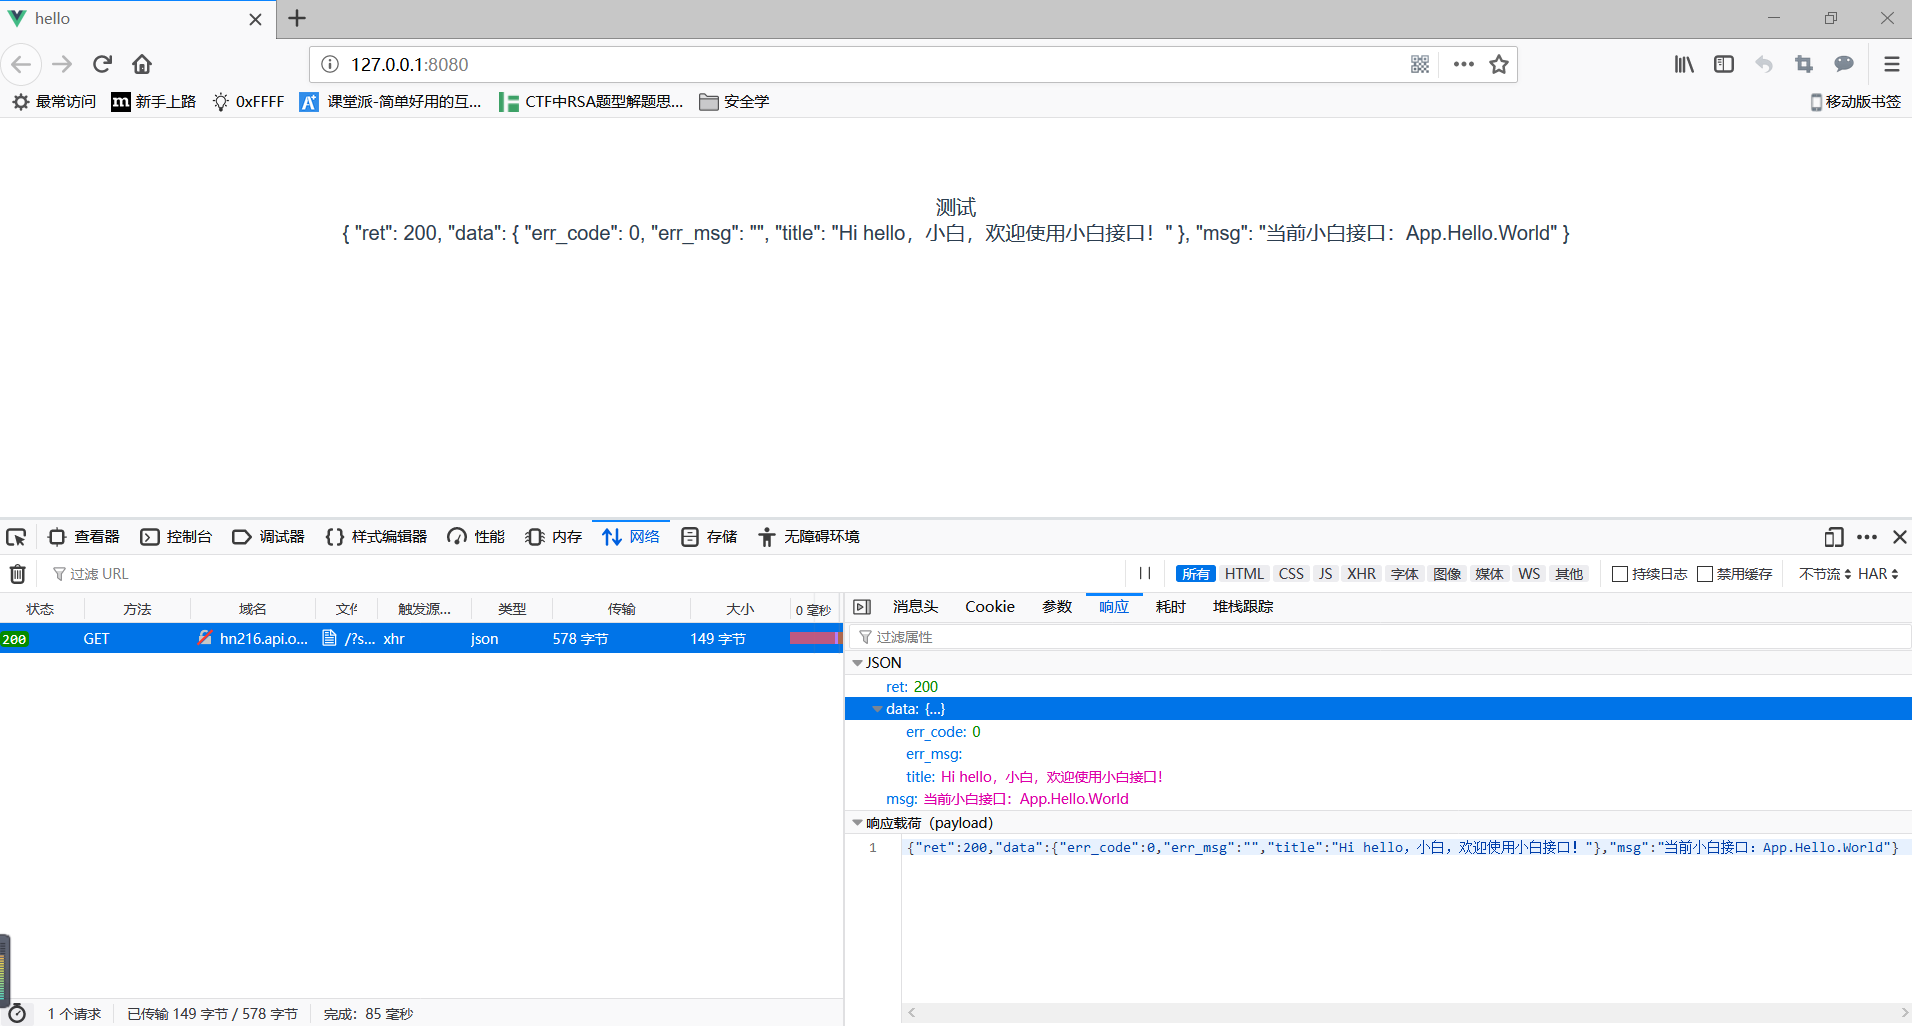Open the QR code icon in address bar
Screen dimensions: 1912x1026
pos(1419,64)
